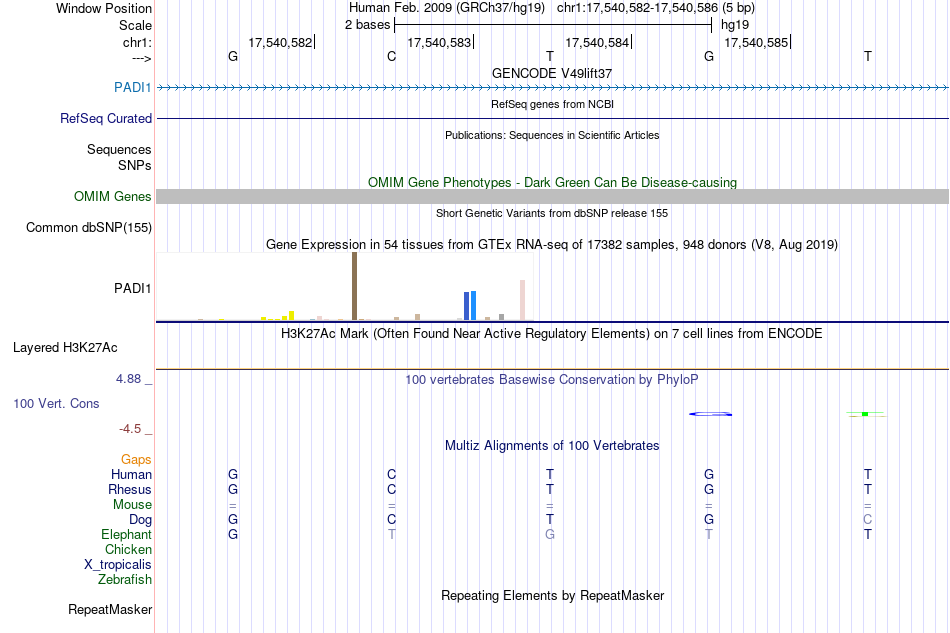950x633 pixels.
Task: Click the faded C in Dog row
Action: (868, 520)
